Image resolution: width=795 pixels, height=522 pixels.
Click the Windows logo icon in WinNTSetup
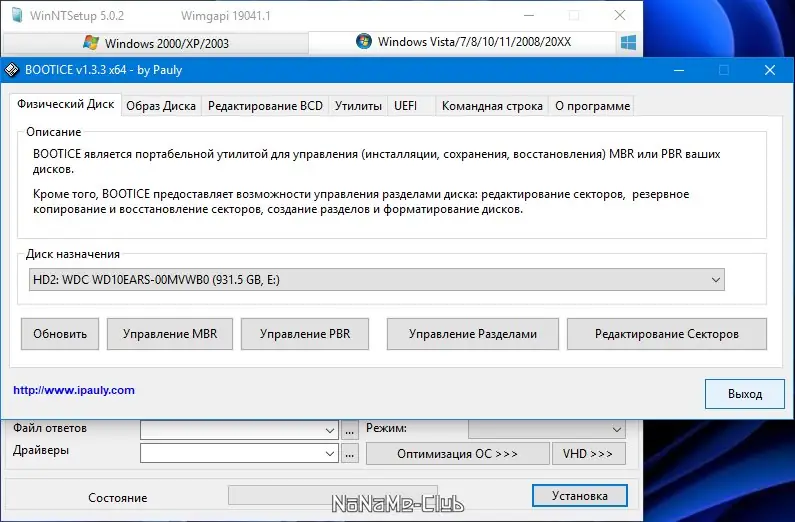click(628, 43)
